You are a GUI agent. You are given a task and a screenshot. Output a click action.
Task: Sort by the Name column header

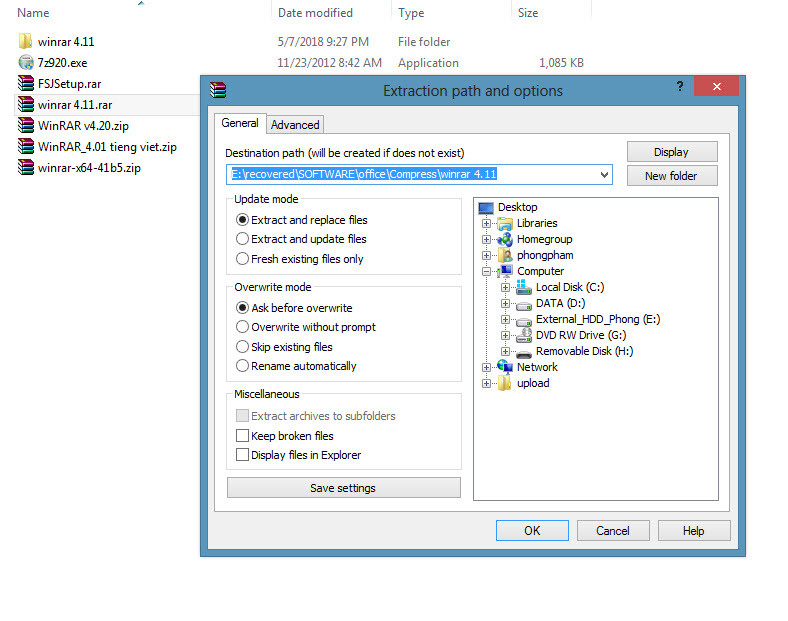coord(33,13)
